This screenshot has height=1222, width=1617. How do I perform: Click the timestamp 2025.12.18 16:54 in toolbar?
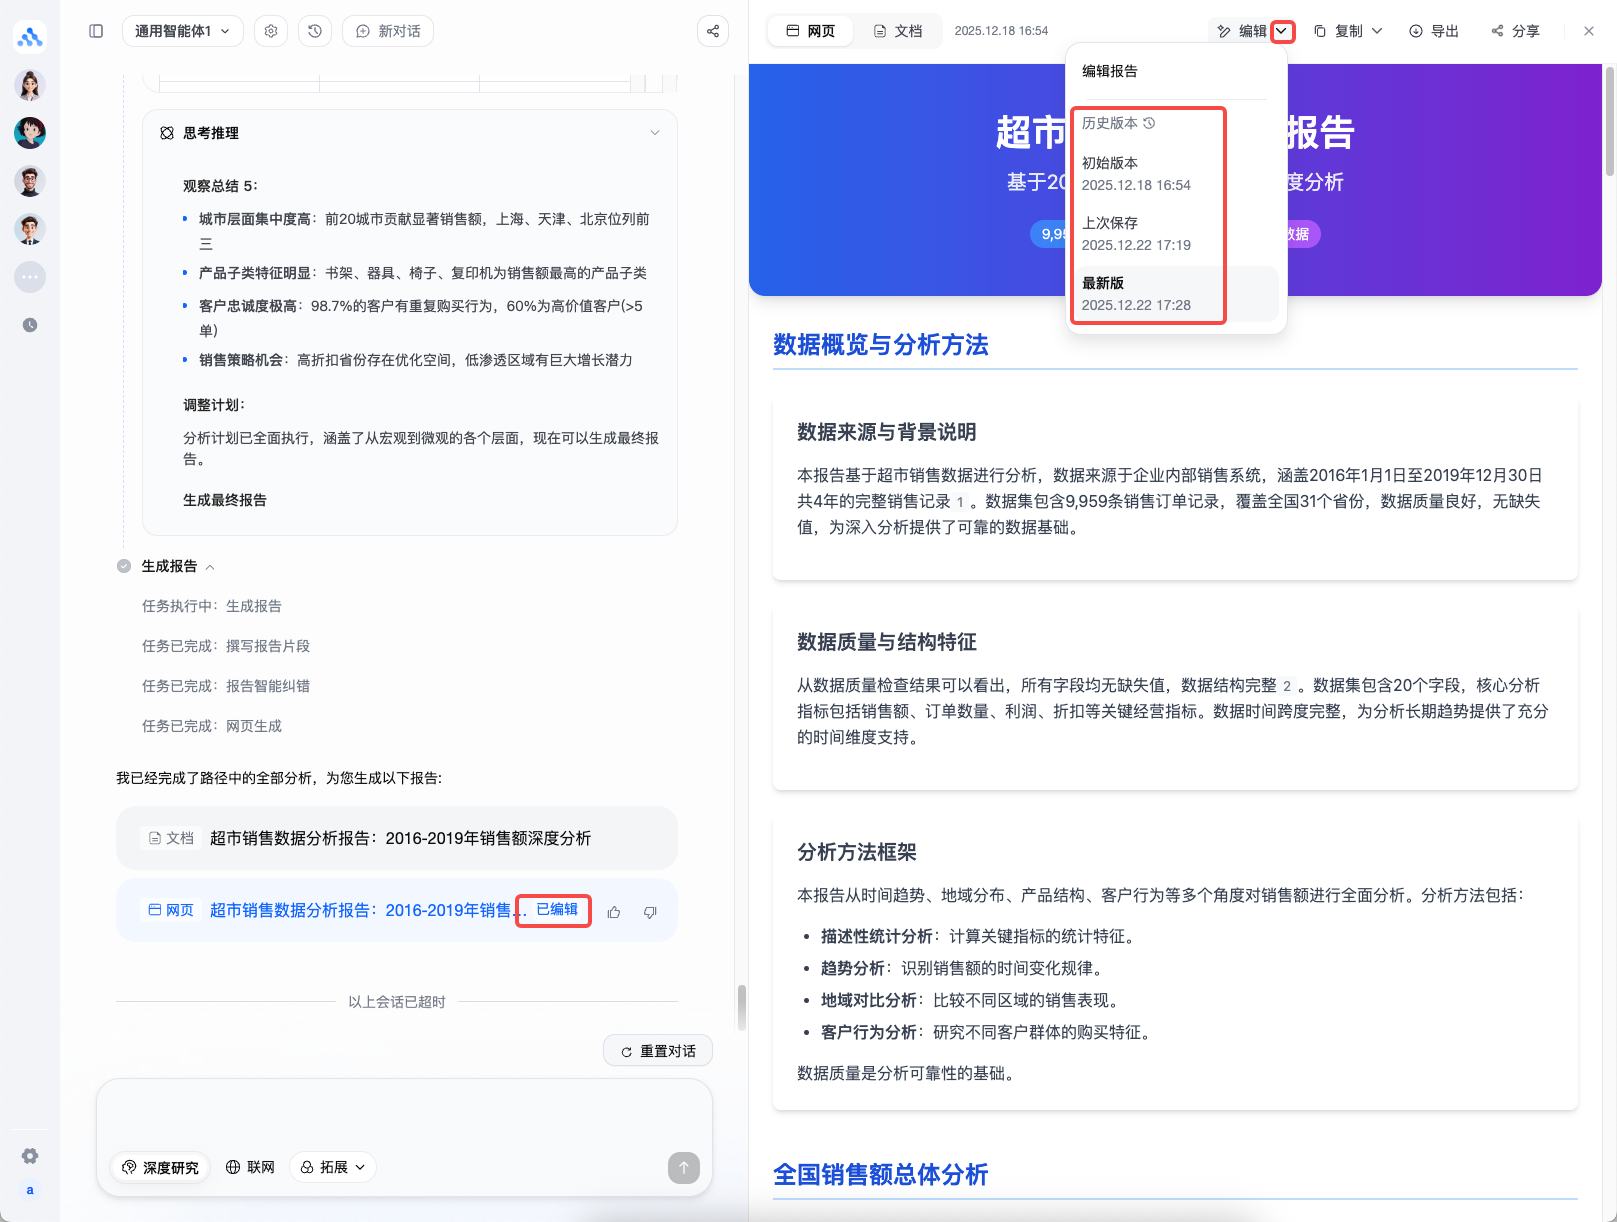pos(1001,31)
